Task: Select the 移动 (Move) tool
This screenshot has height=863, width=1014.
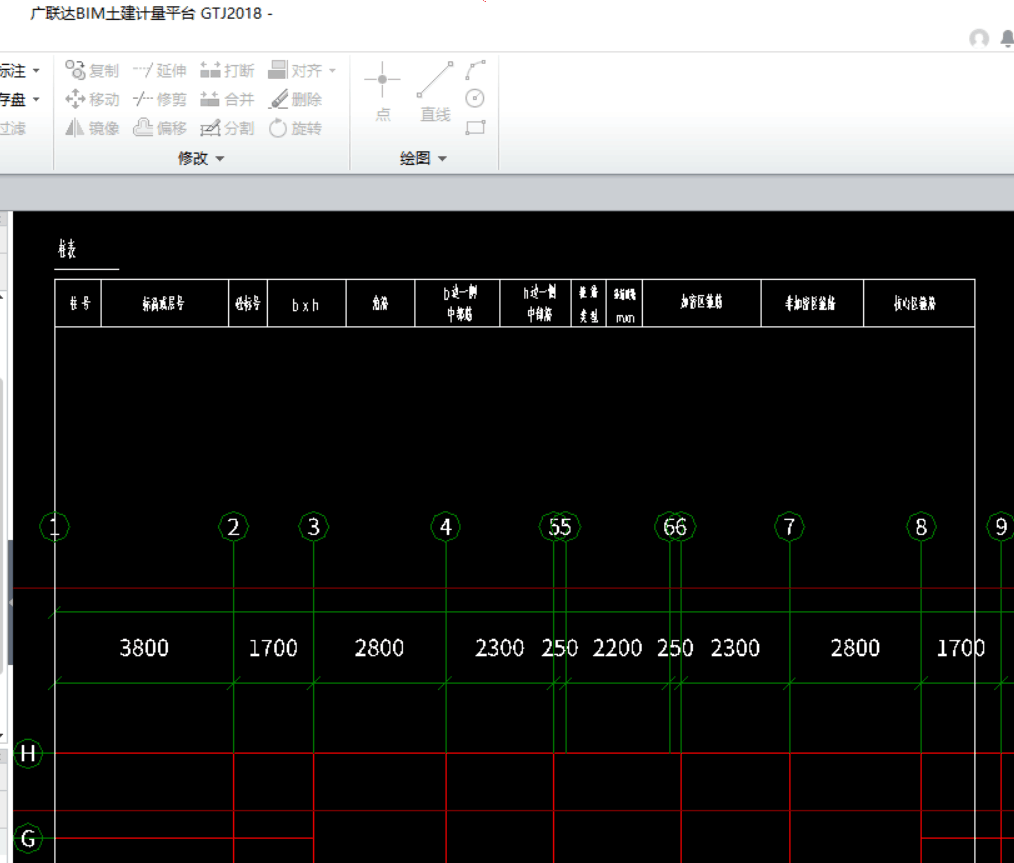Action: pyautogui.click(x=92, y=99)
